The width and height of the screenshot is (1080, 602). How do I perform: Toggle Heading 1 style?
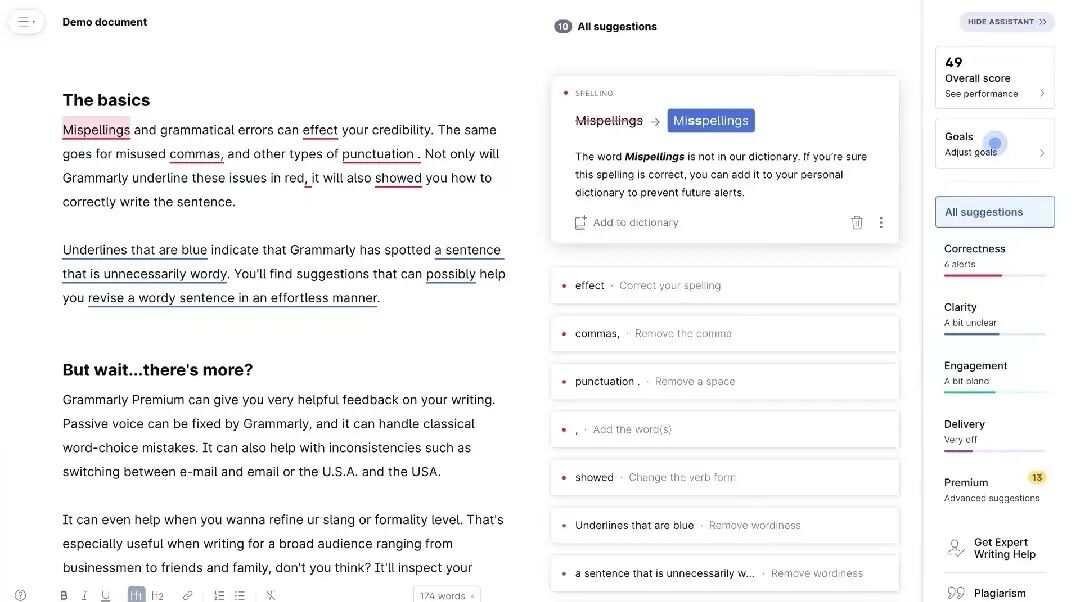[x=136, y=595]
